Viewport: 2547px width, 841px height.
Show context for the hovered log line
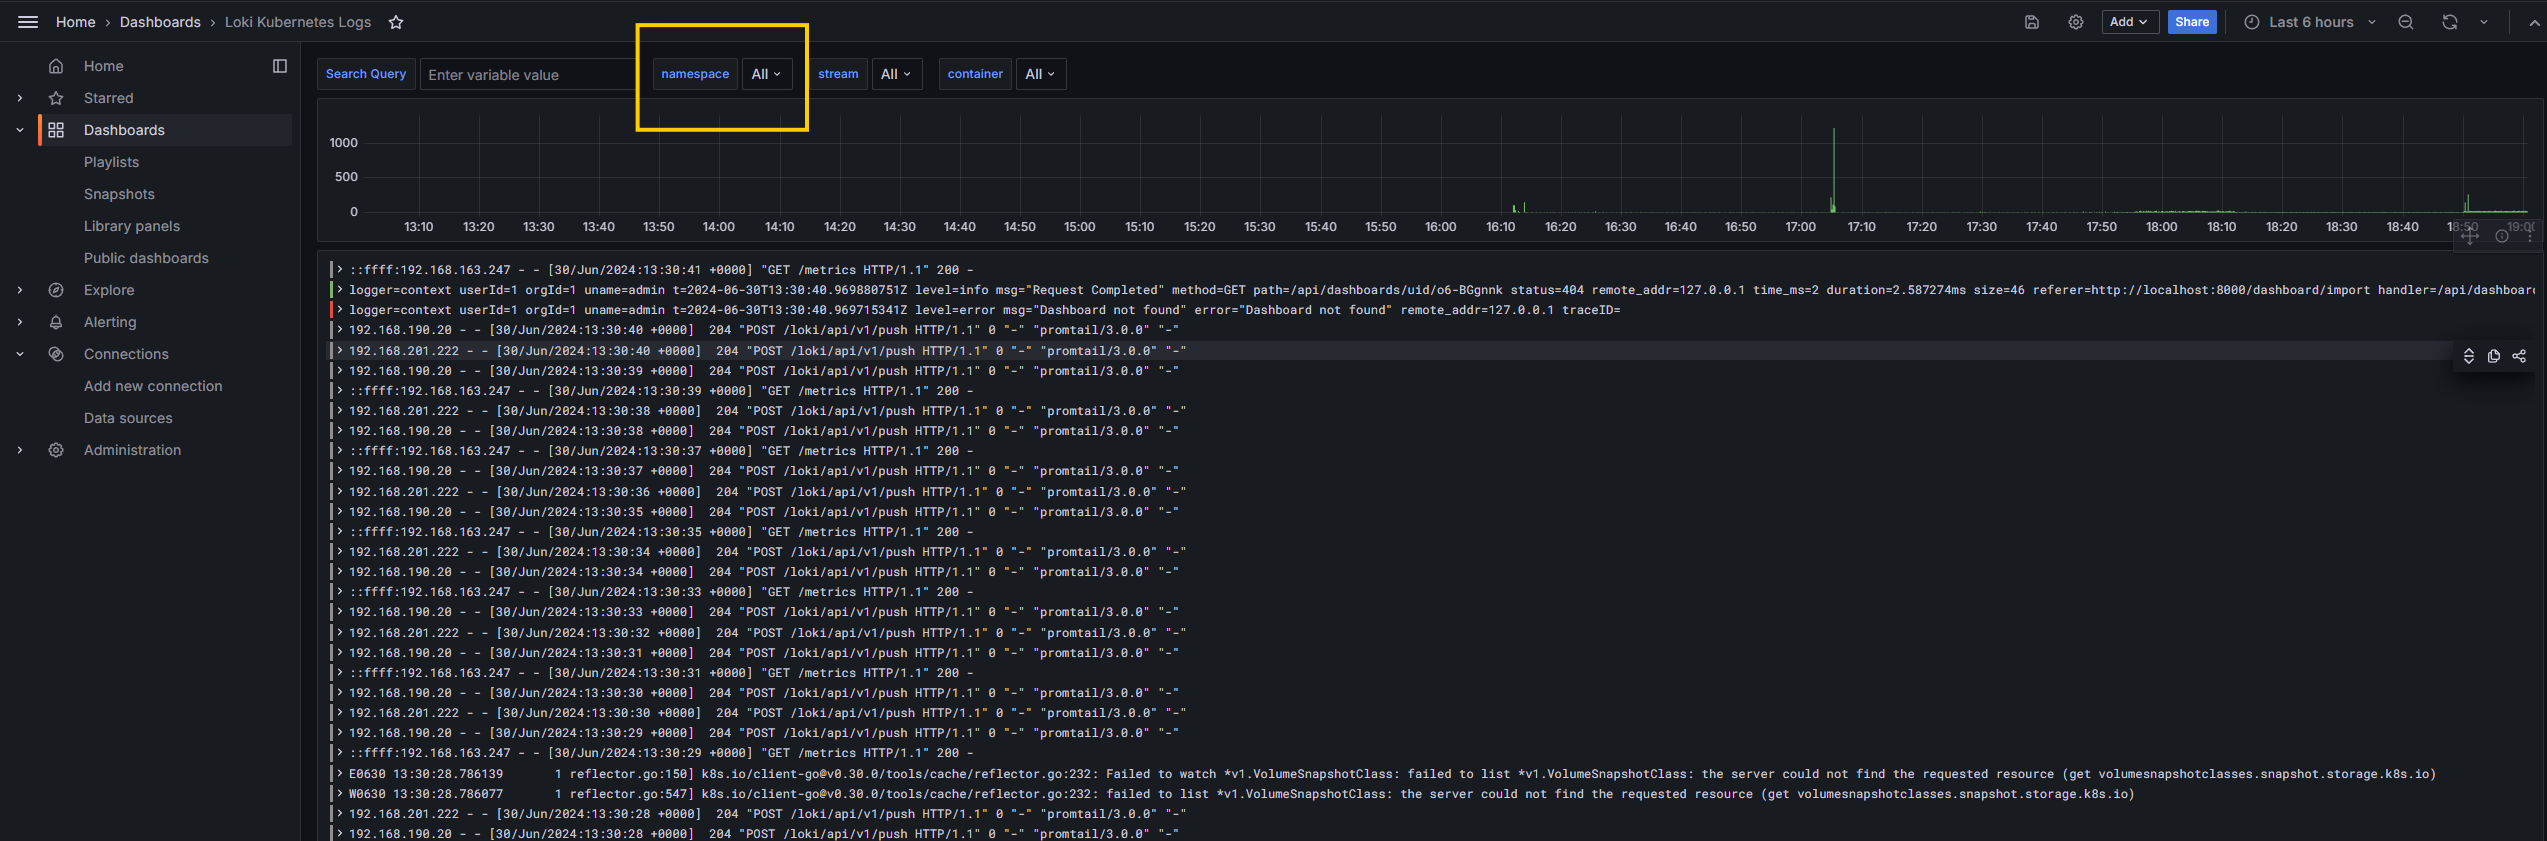point(2469,356)
